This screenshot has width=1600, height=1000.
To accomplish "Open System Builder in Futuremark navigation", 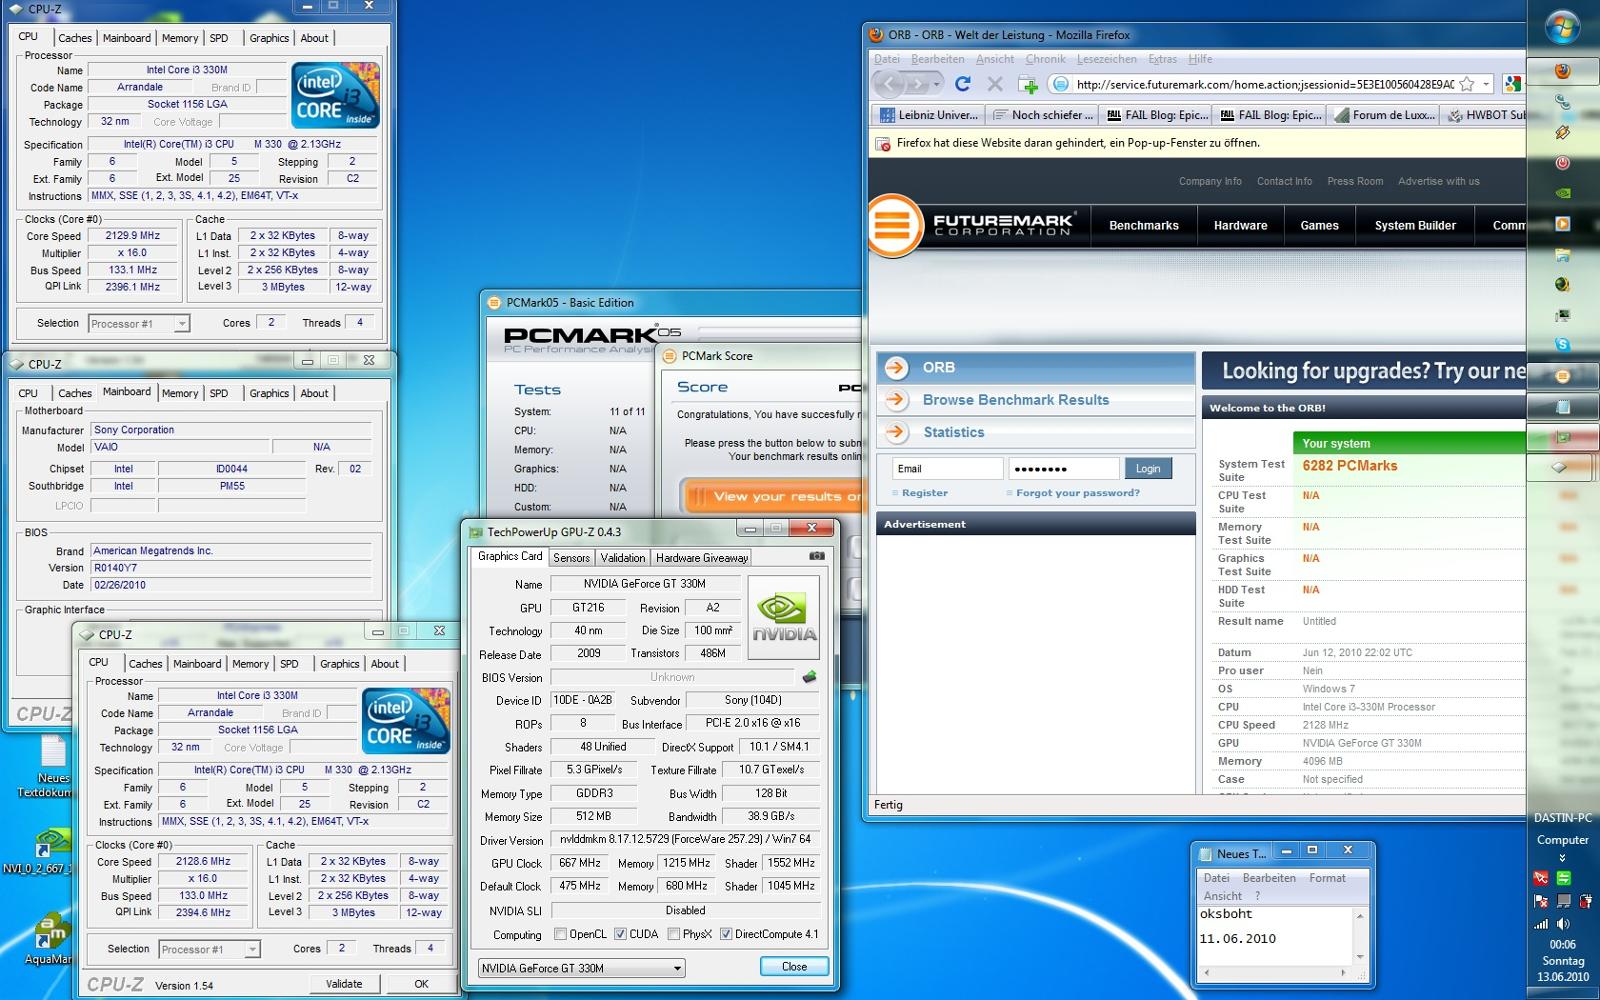I will pyautogui.click(x=1415, y=226).
